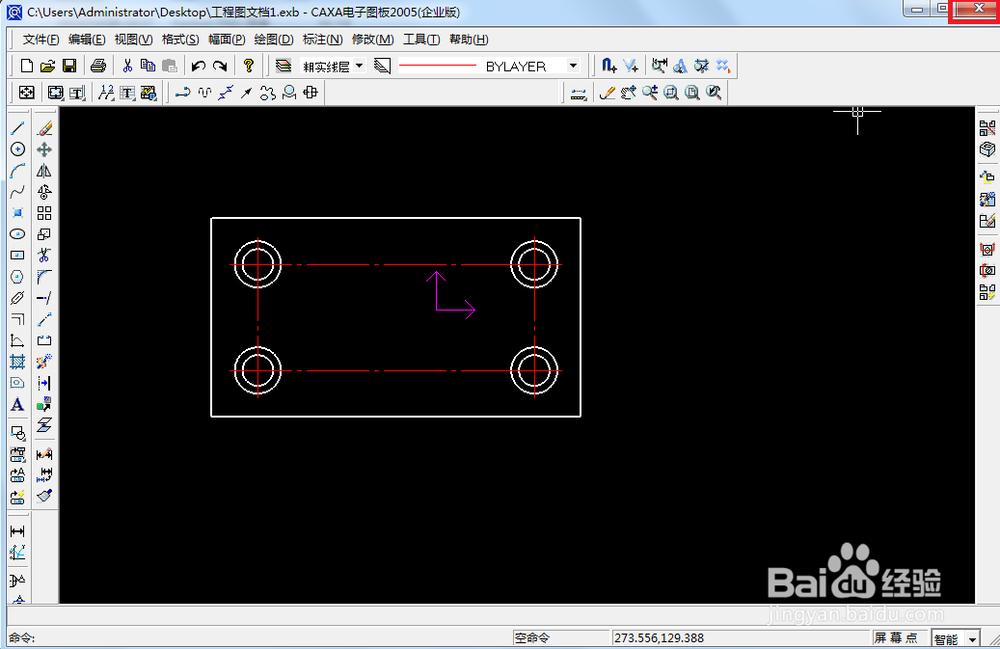Open the 格式(S) menu
Image resolution: width=1000 pixels, height=649 pixels.
(x=180, y=40)
